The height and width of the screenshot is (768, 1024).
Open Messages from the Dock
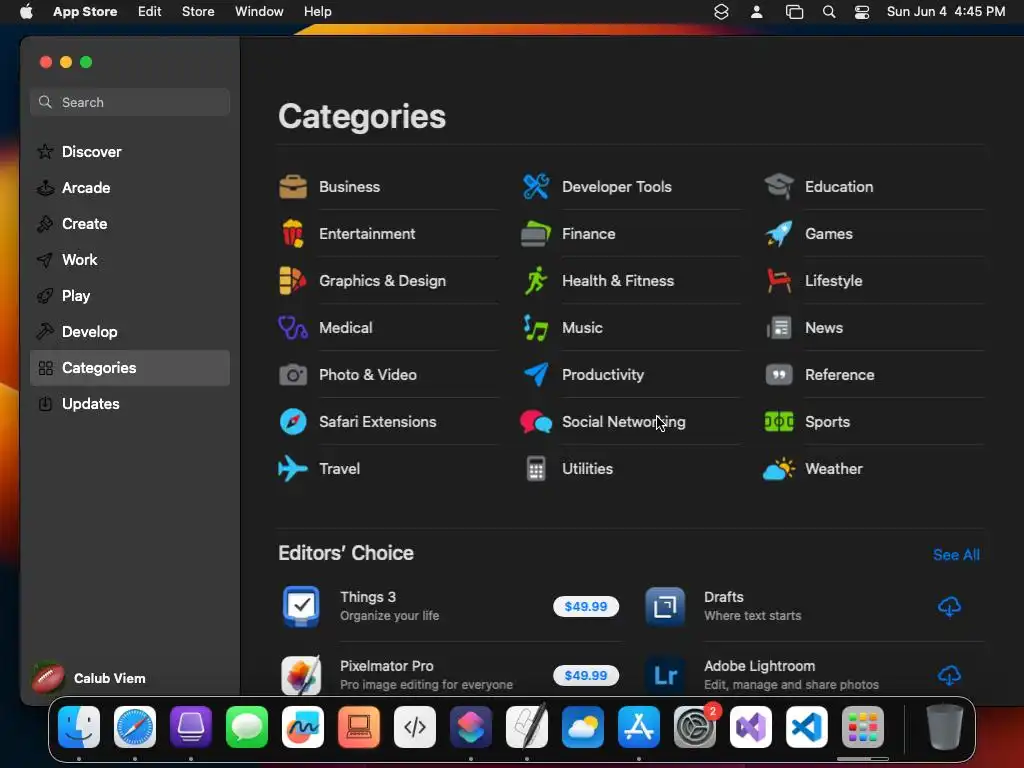(247, 727)
